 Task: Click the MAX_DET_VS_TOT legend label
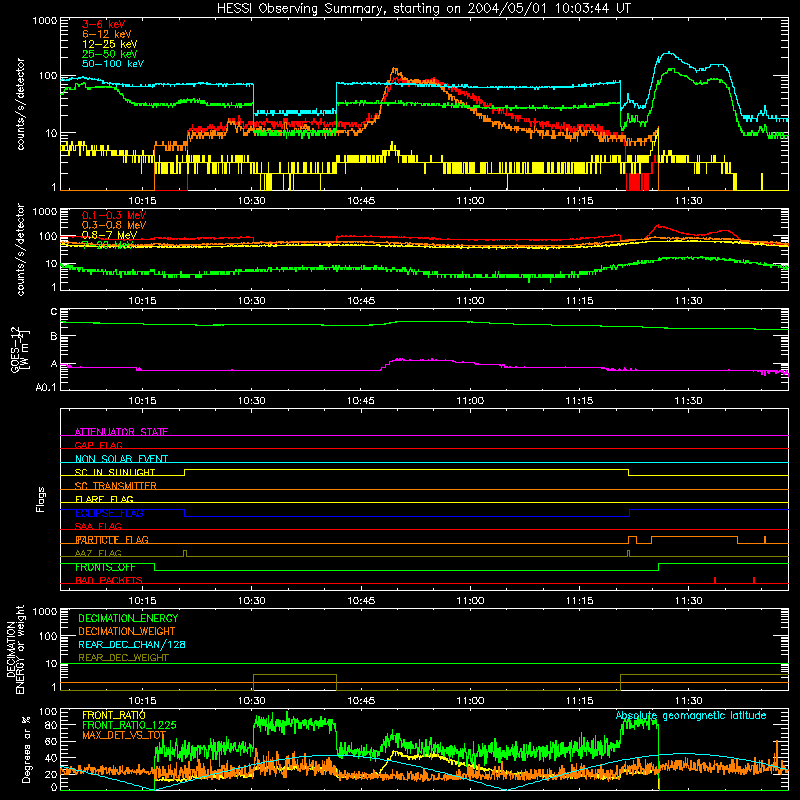coord(124,735)
